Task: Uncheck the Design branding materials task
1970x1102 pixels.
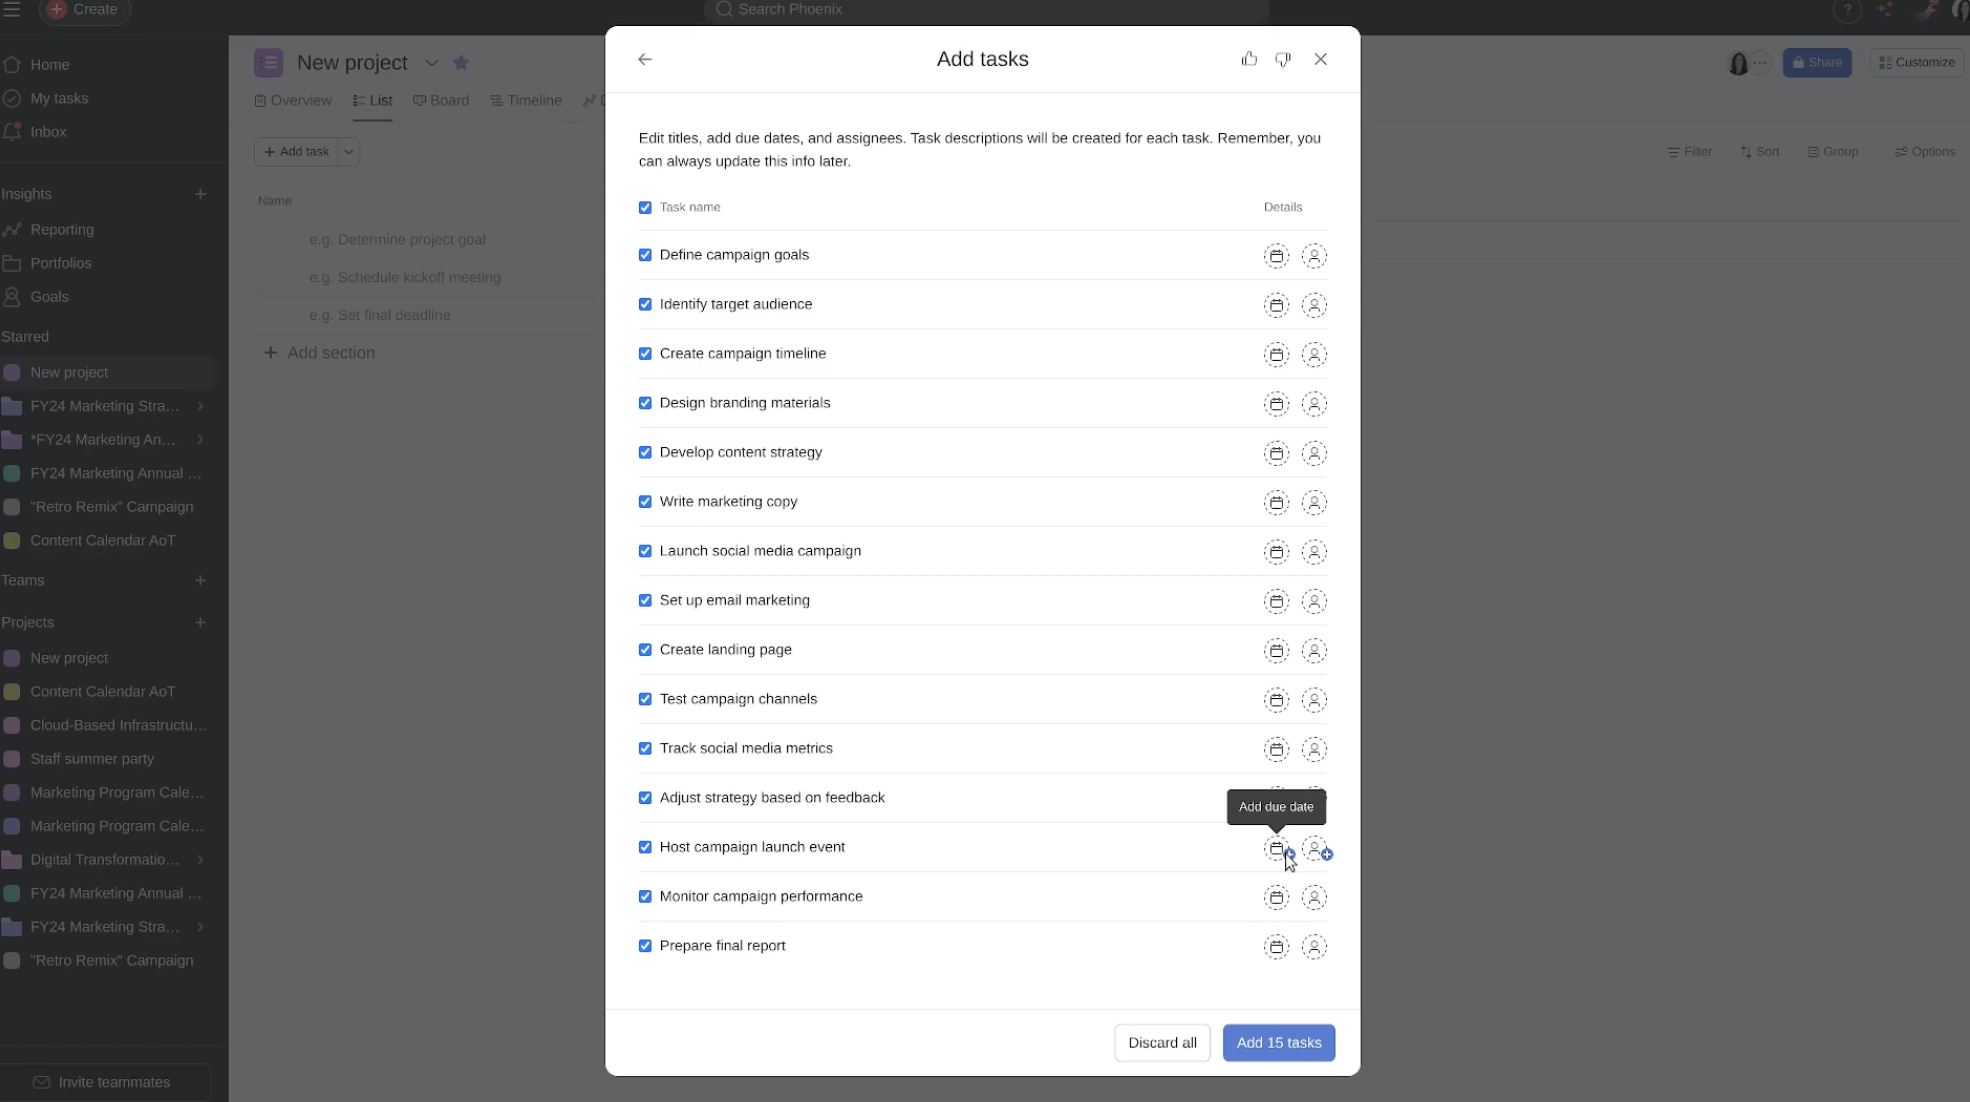Action: [x=645, y=403]
